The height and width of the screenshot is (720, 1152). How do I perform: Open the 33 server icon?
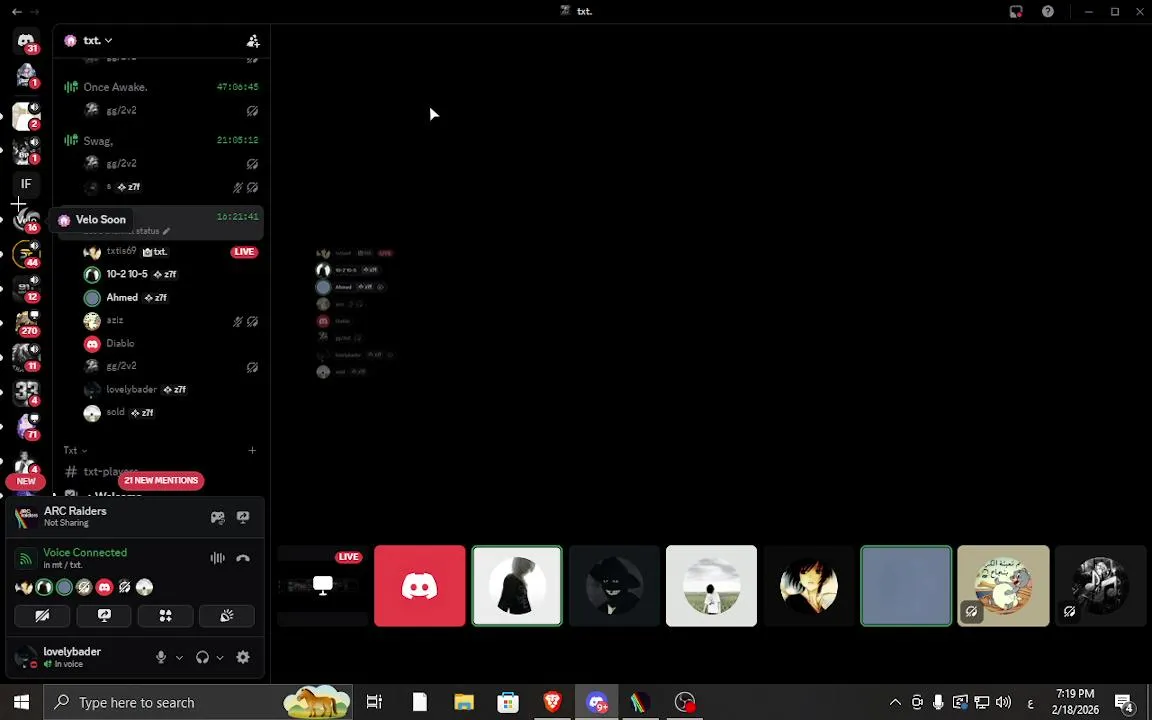pos(26,392)
